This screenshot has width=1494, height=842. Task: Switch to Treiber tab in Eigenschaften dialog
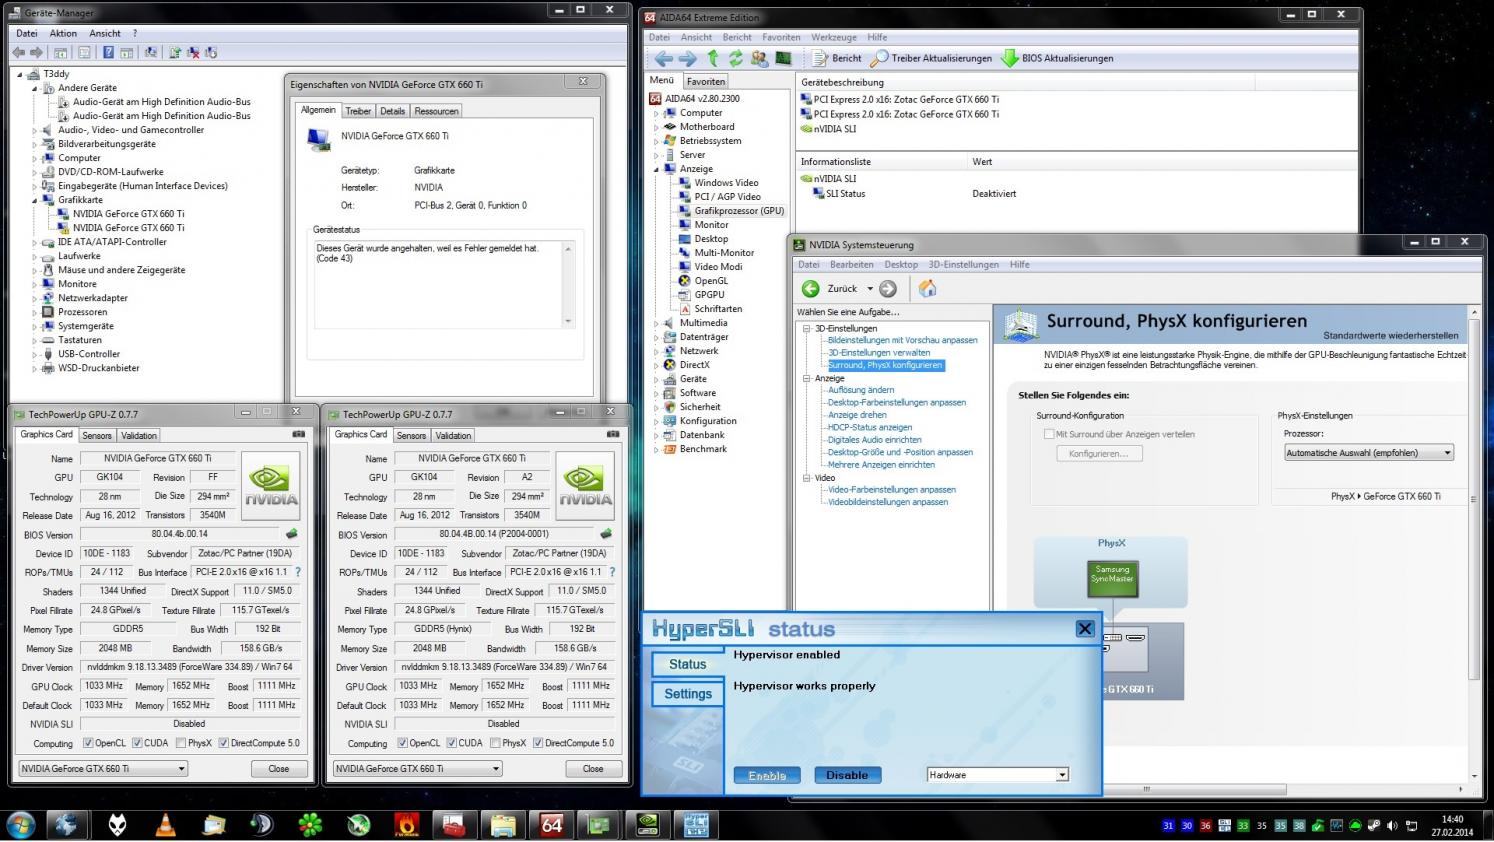pos(358,111)
